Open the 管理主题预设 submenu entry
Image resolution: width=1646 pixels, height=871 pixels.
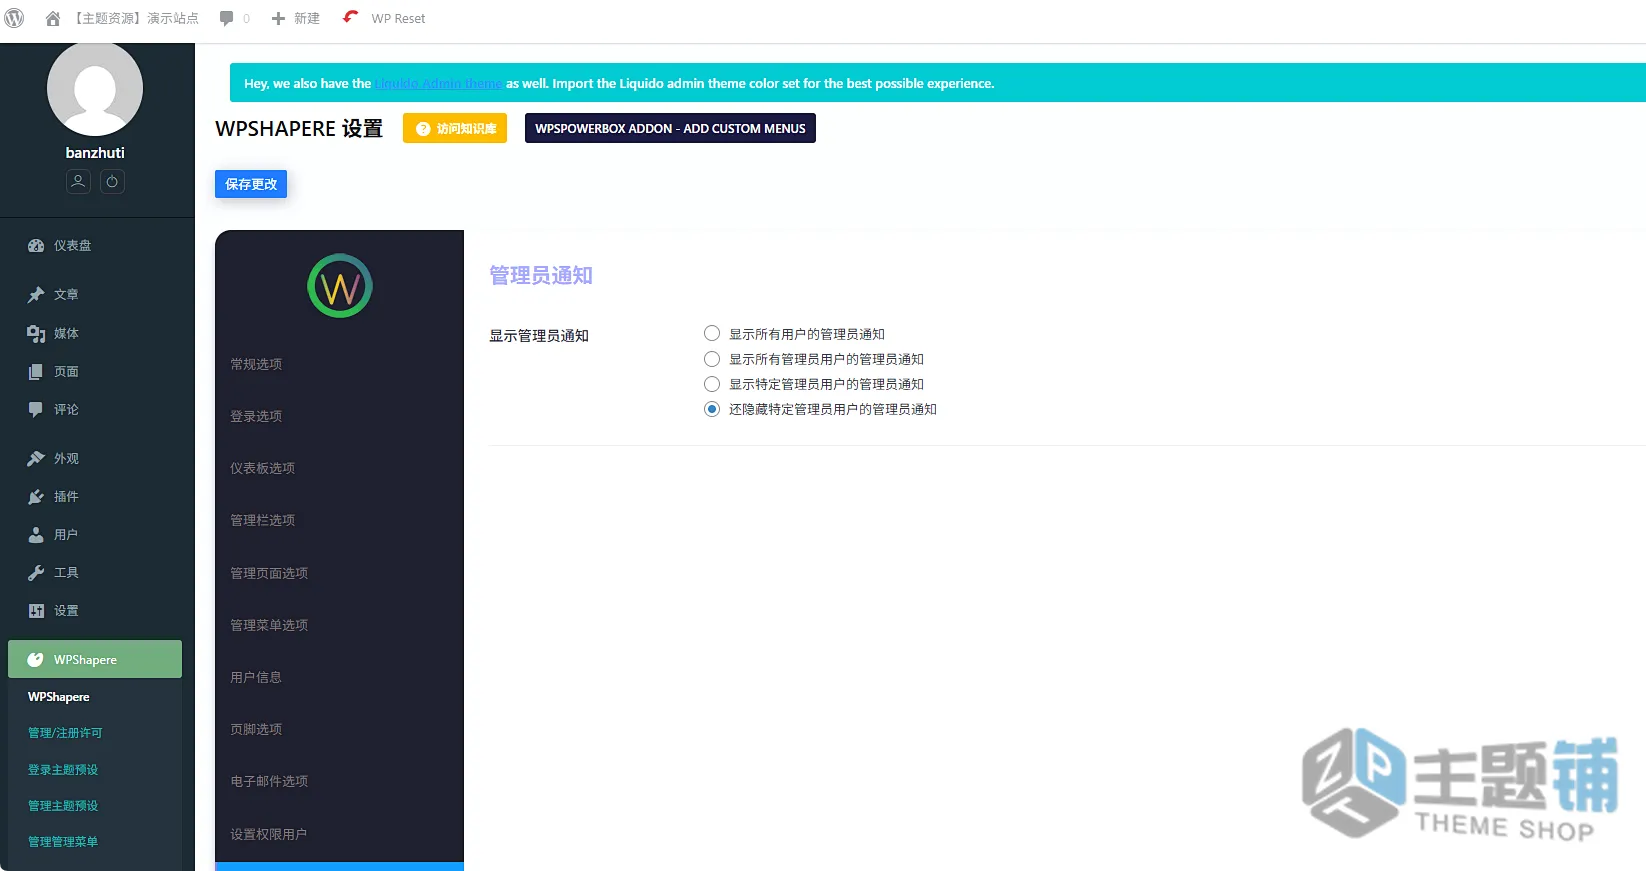click(63, 806)
